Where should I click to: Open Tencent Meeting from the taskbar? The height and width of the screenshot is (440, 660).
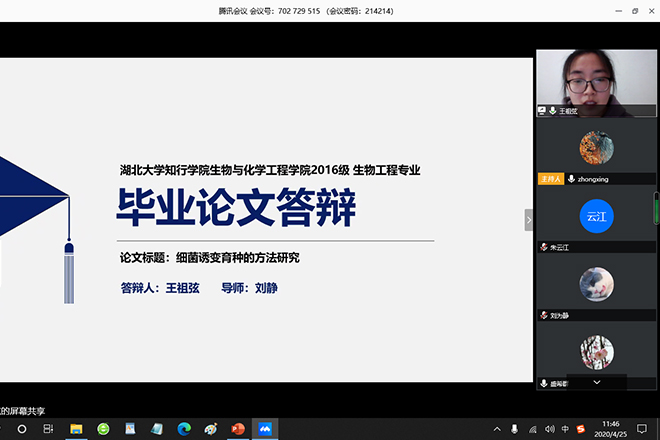click(x=264, y=429)
